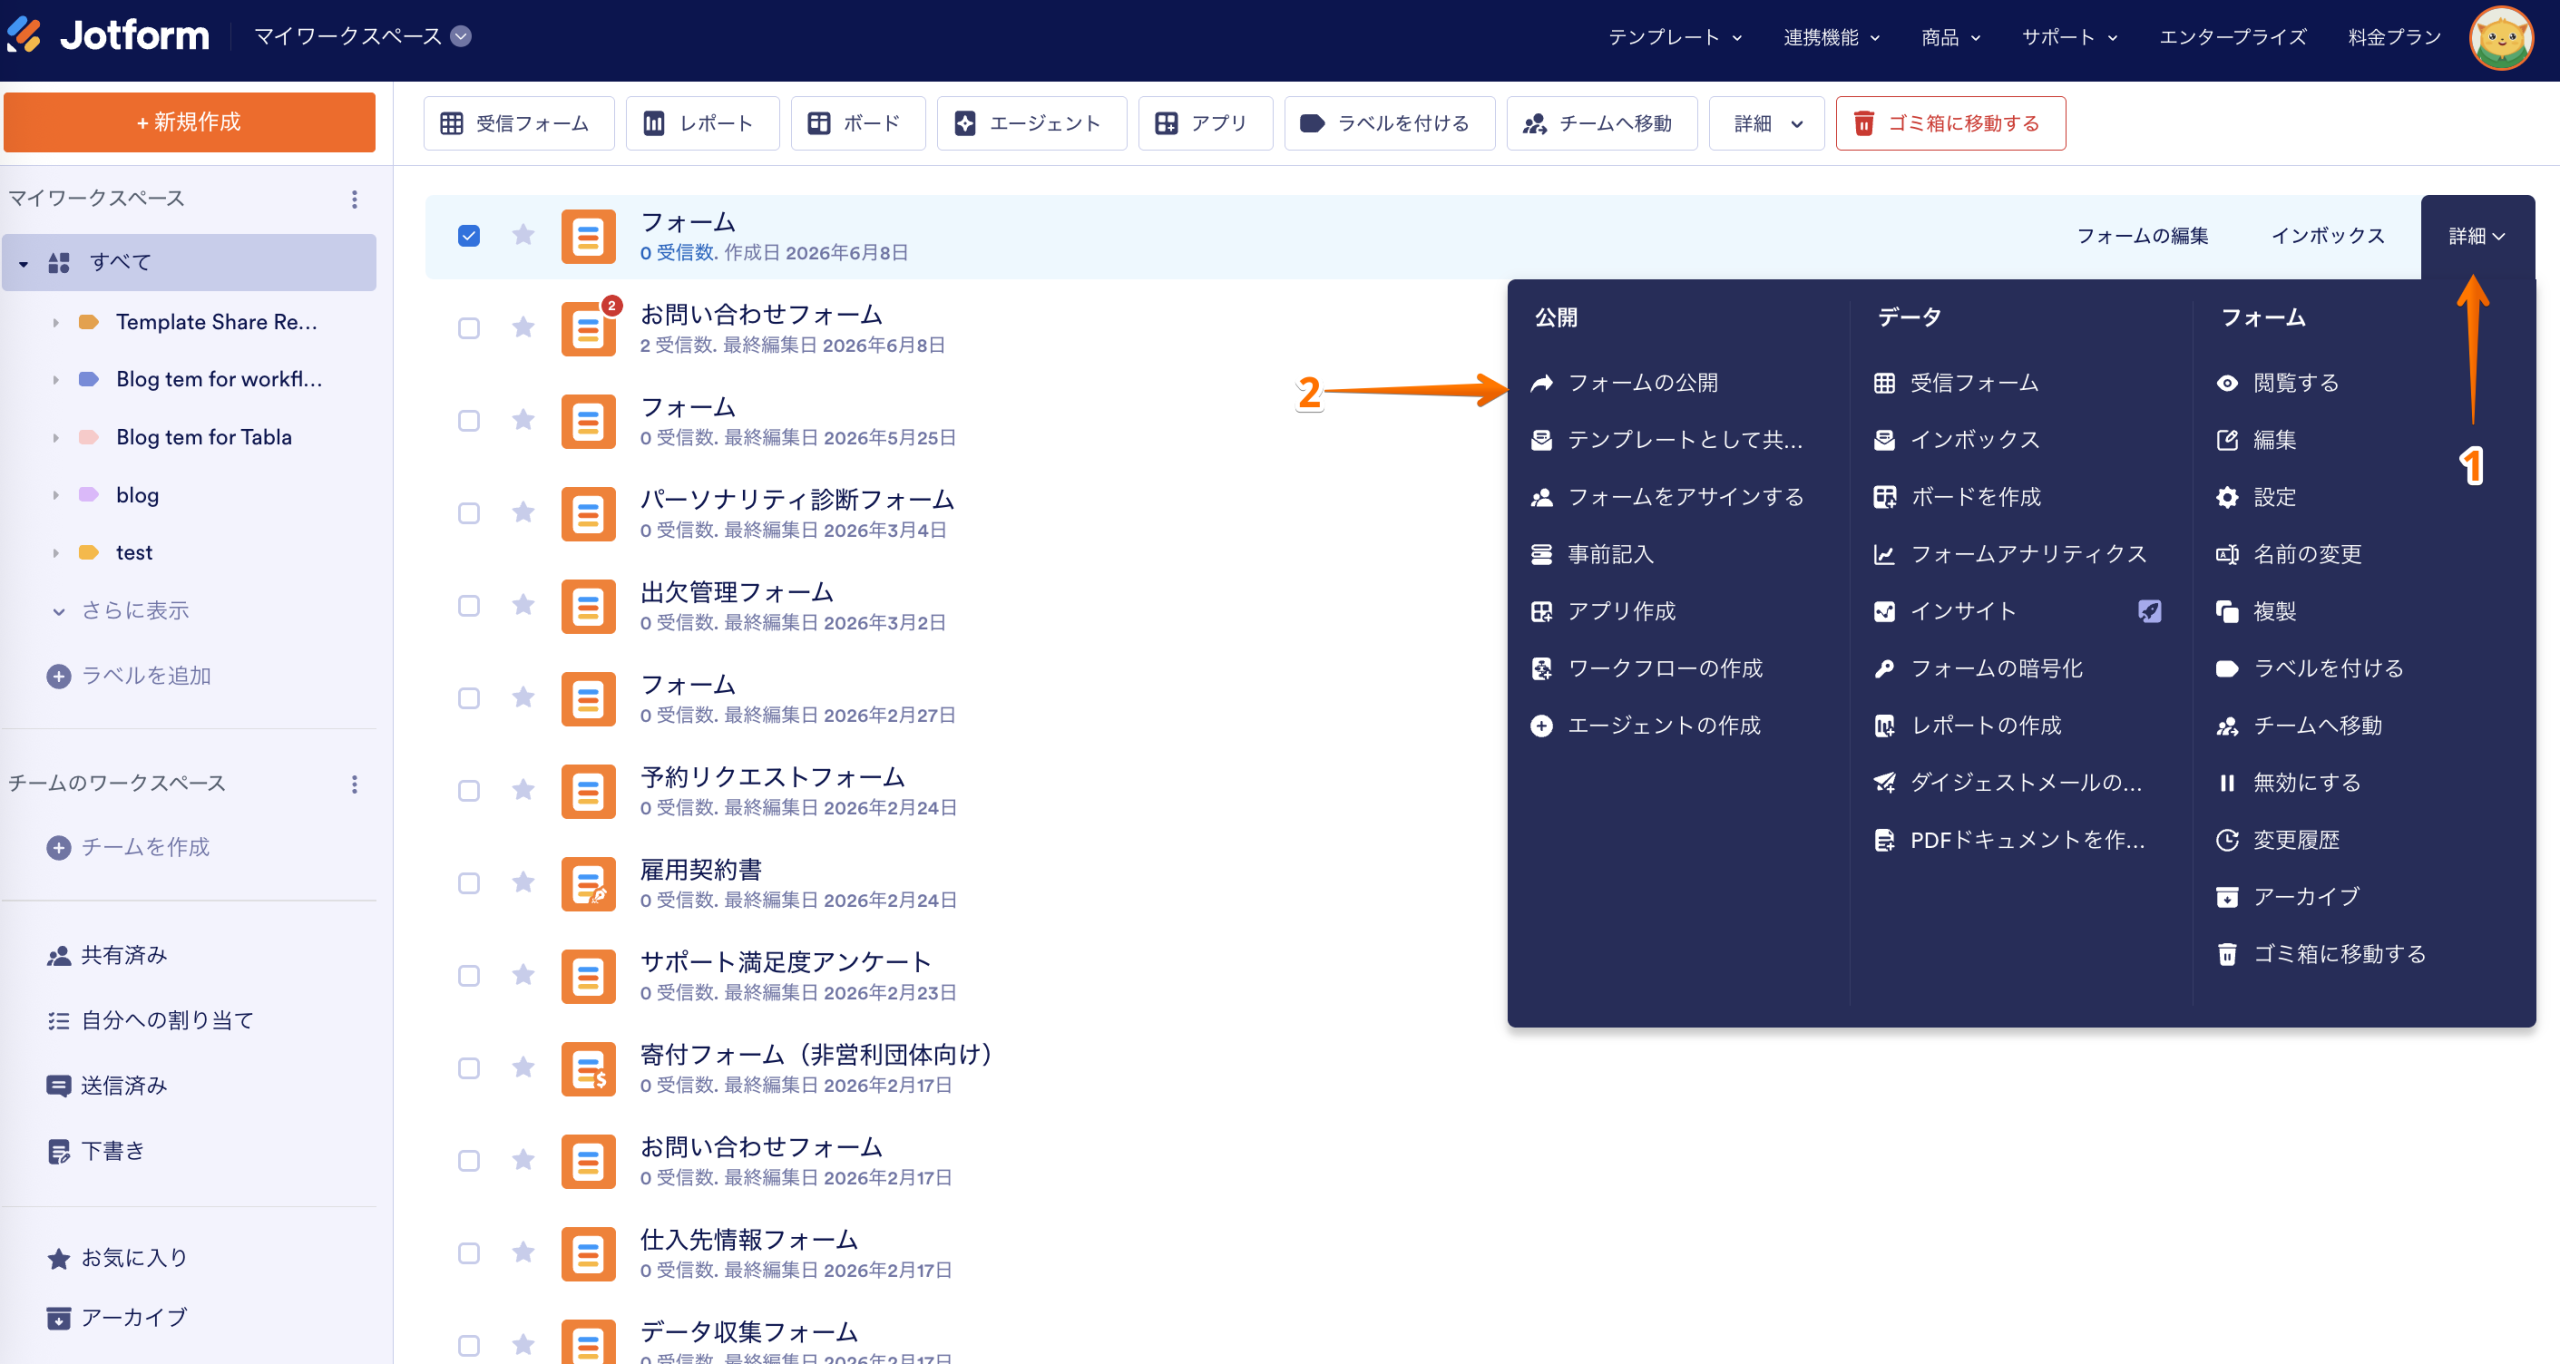Choose フォームの公開 in the dropdown
Viewport: 2560px width, 1364px height.
pyautogui.click(x=1625, y=383)
